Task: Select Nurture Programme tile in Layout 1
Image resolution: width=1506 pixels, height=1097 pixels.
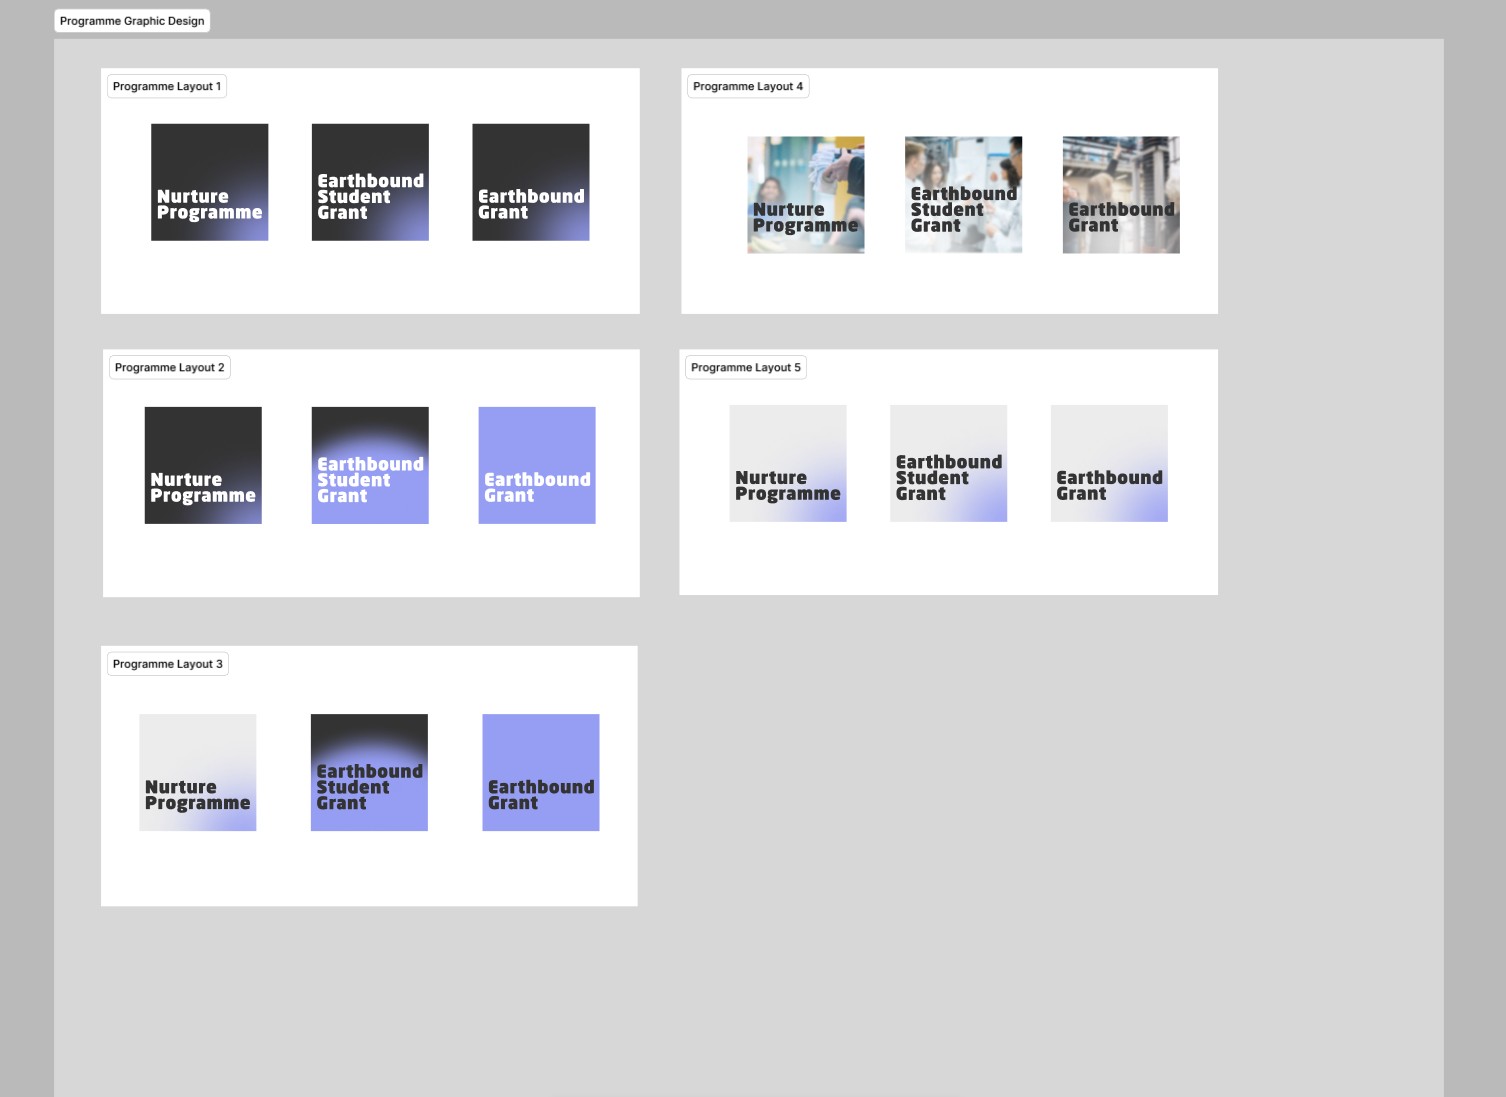Action: coord(209,182)
